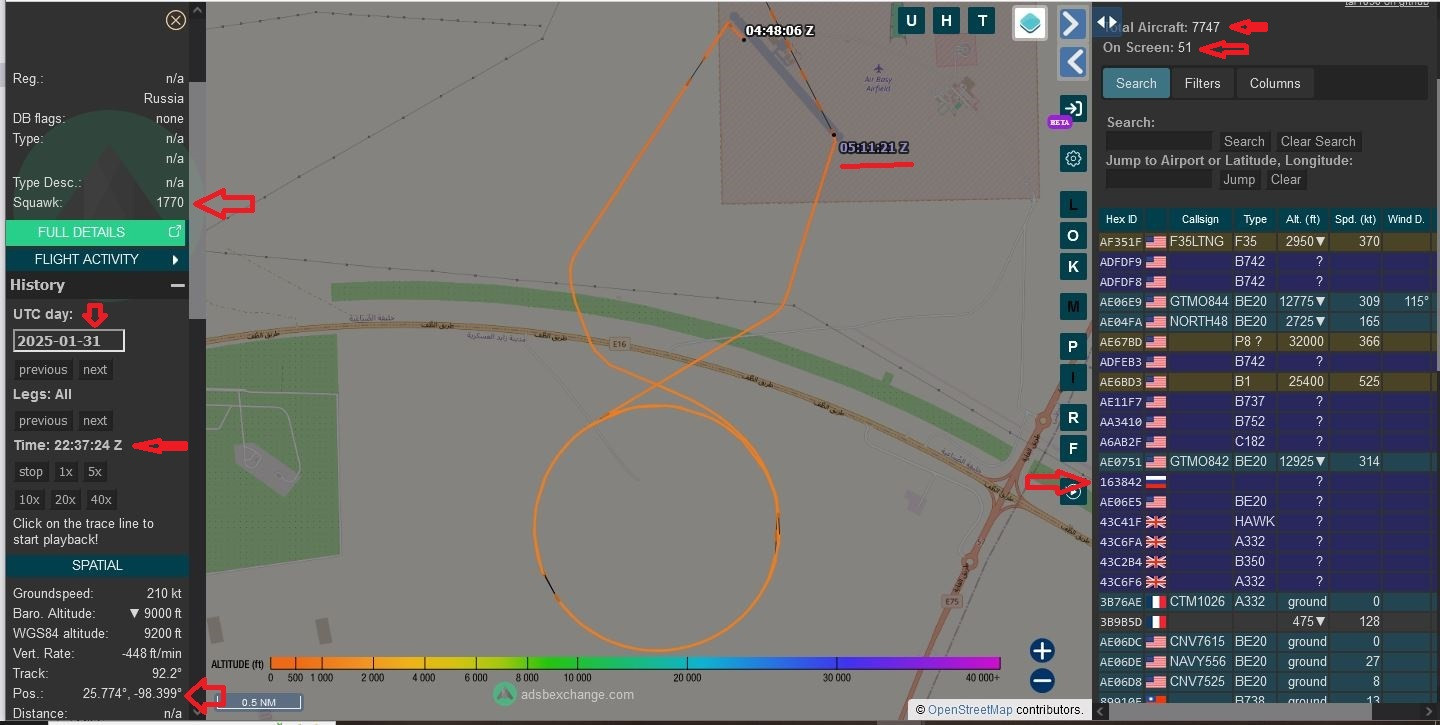Close the aircraft info panel with the X
Viewport: 1440px width, 725px height.
176,20
